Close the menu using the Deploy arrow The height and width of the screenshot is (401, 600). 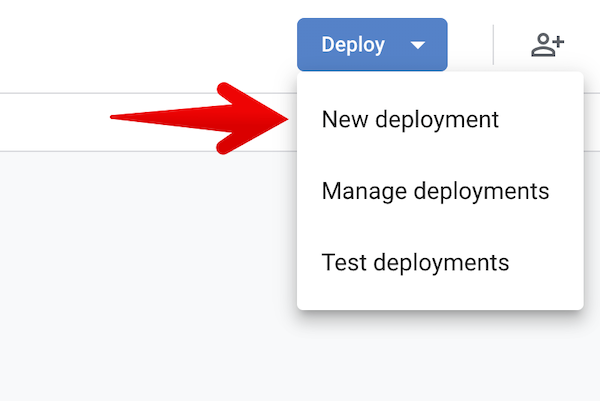point(418,46)
